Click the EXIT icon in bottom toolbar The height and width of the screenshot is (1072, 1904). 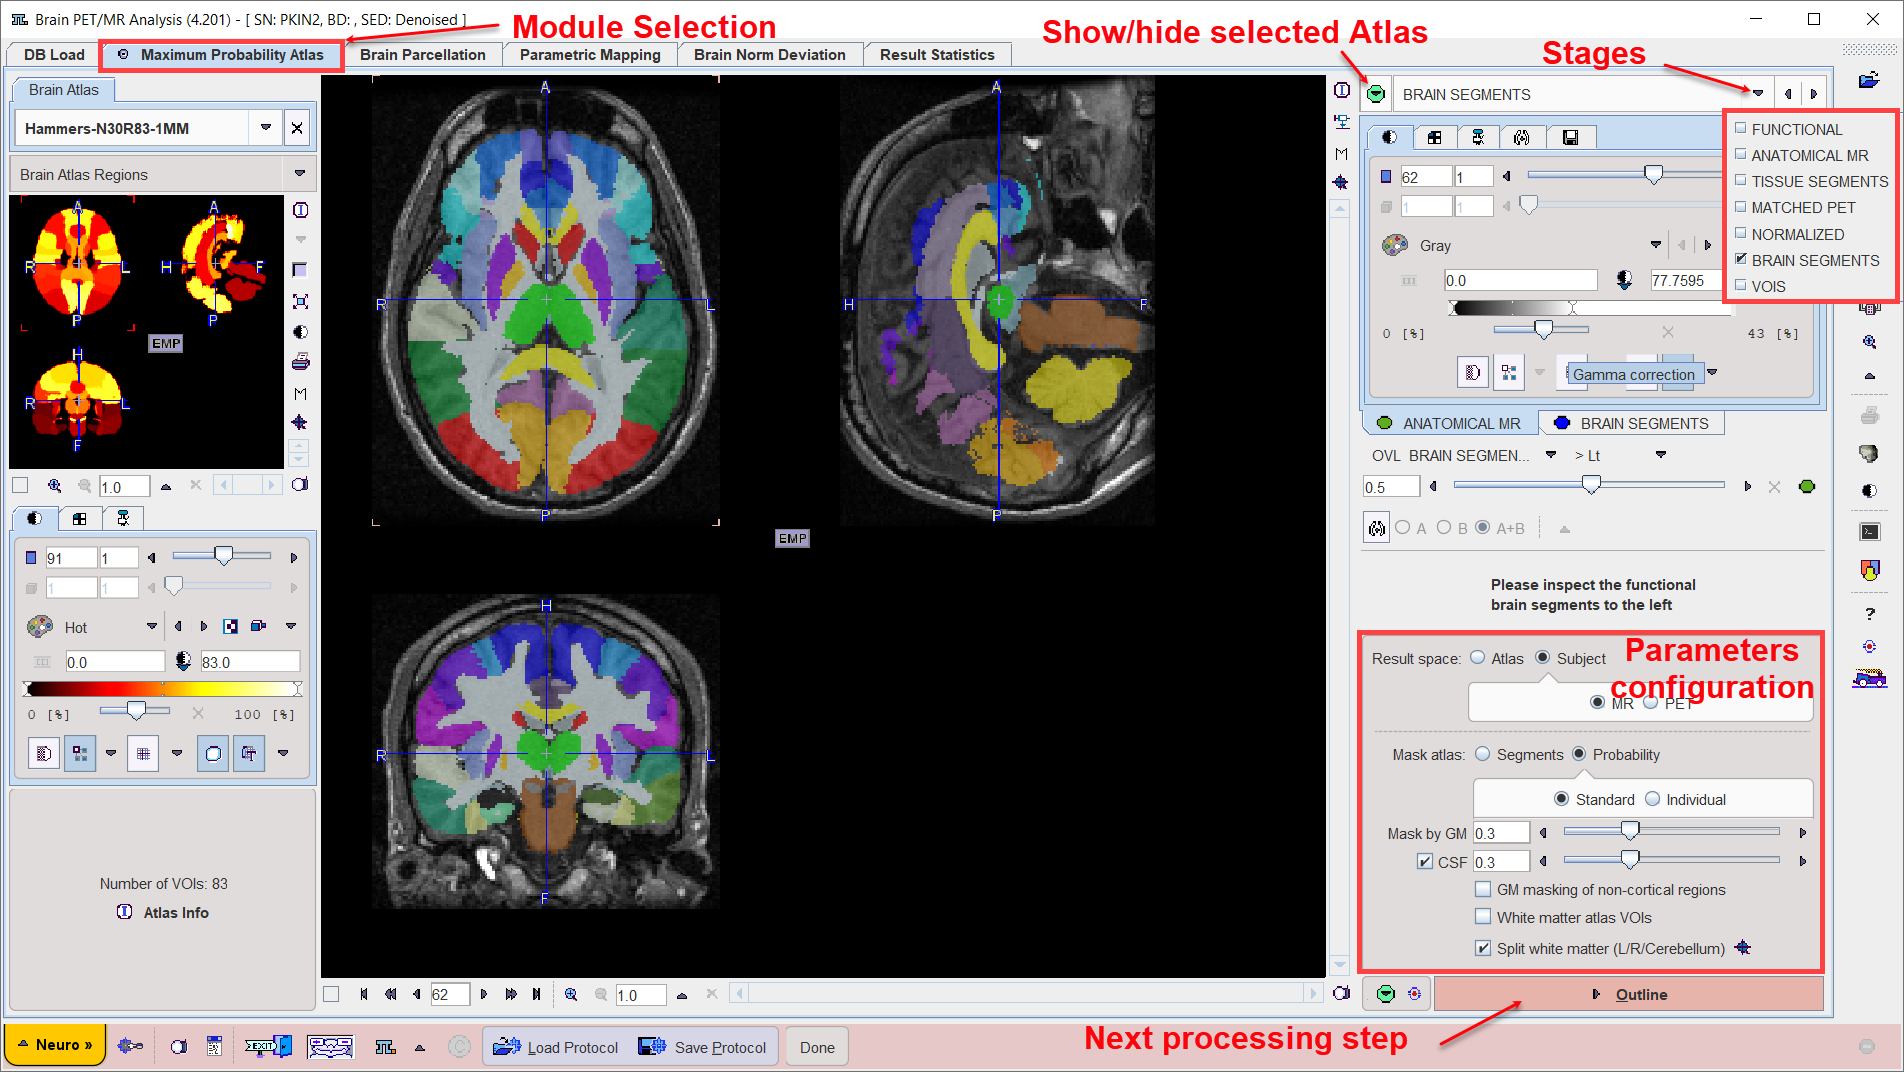click(268, 1046)
